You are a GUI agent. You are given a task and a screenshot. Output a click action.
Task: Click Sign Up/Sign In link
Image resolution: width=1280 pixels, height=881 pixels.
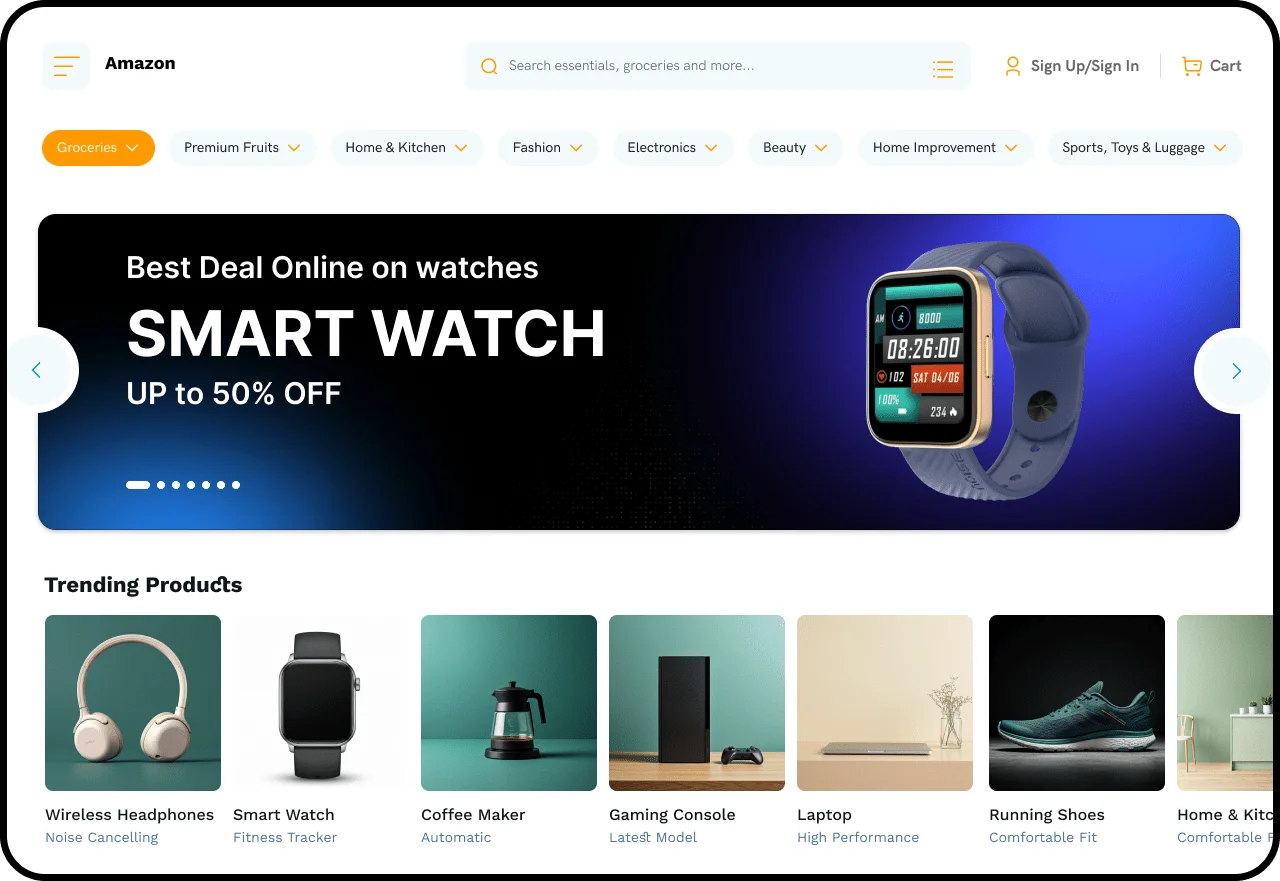[x=1085, y=66]
